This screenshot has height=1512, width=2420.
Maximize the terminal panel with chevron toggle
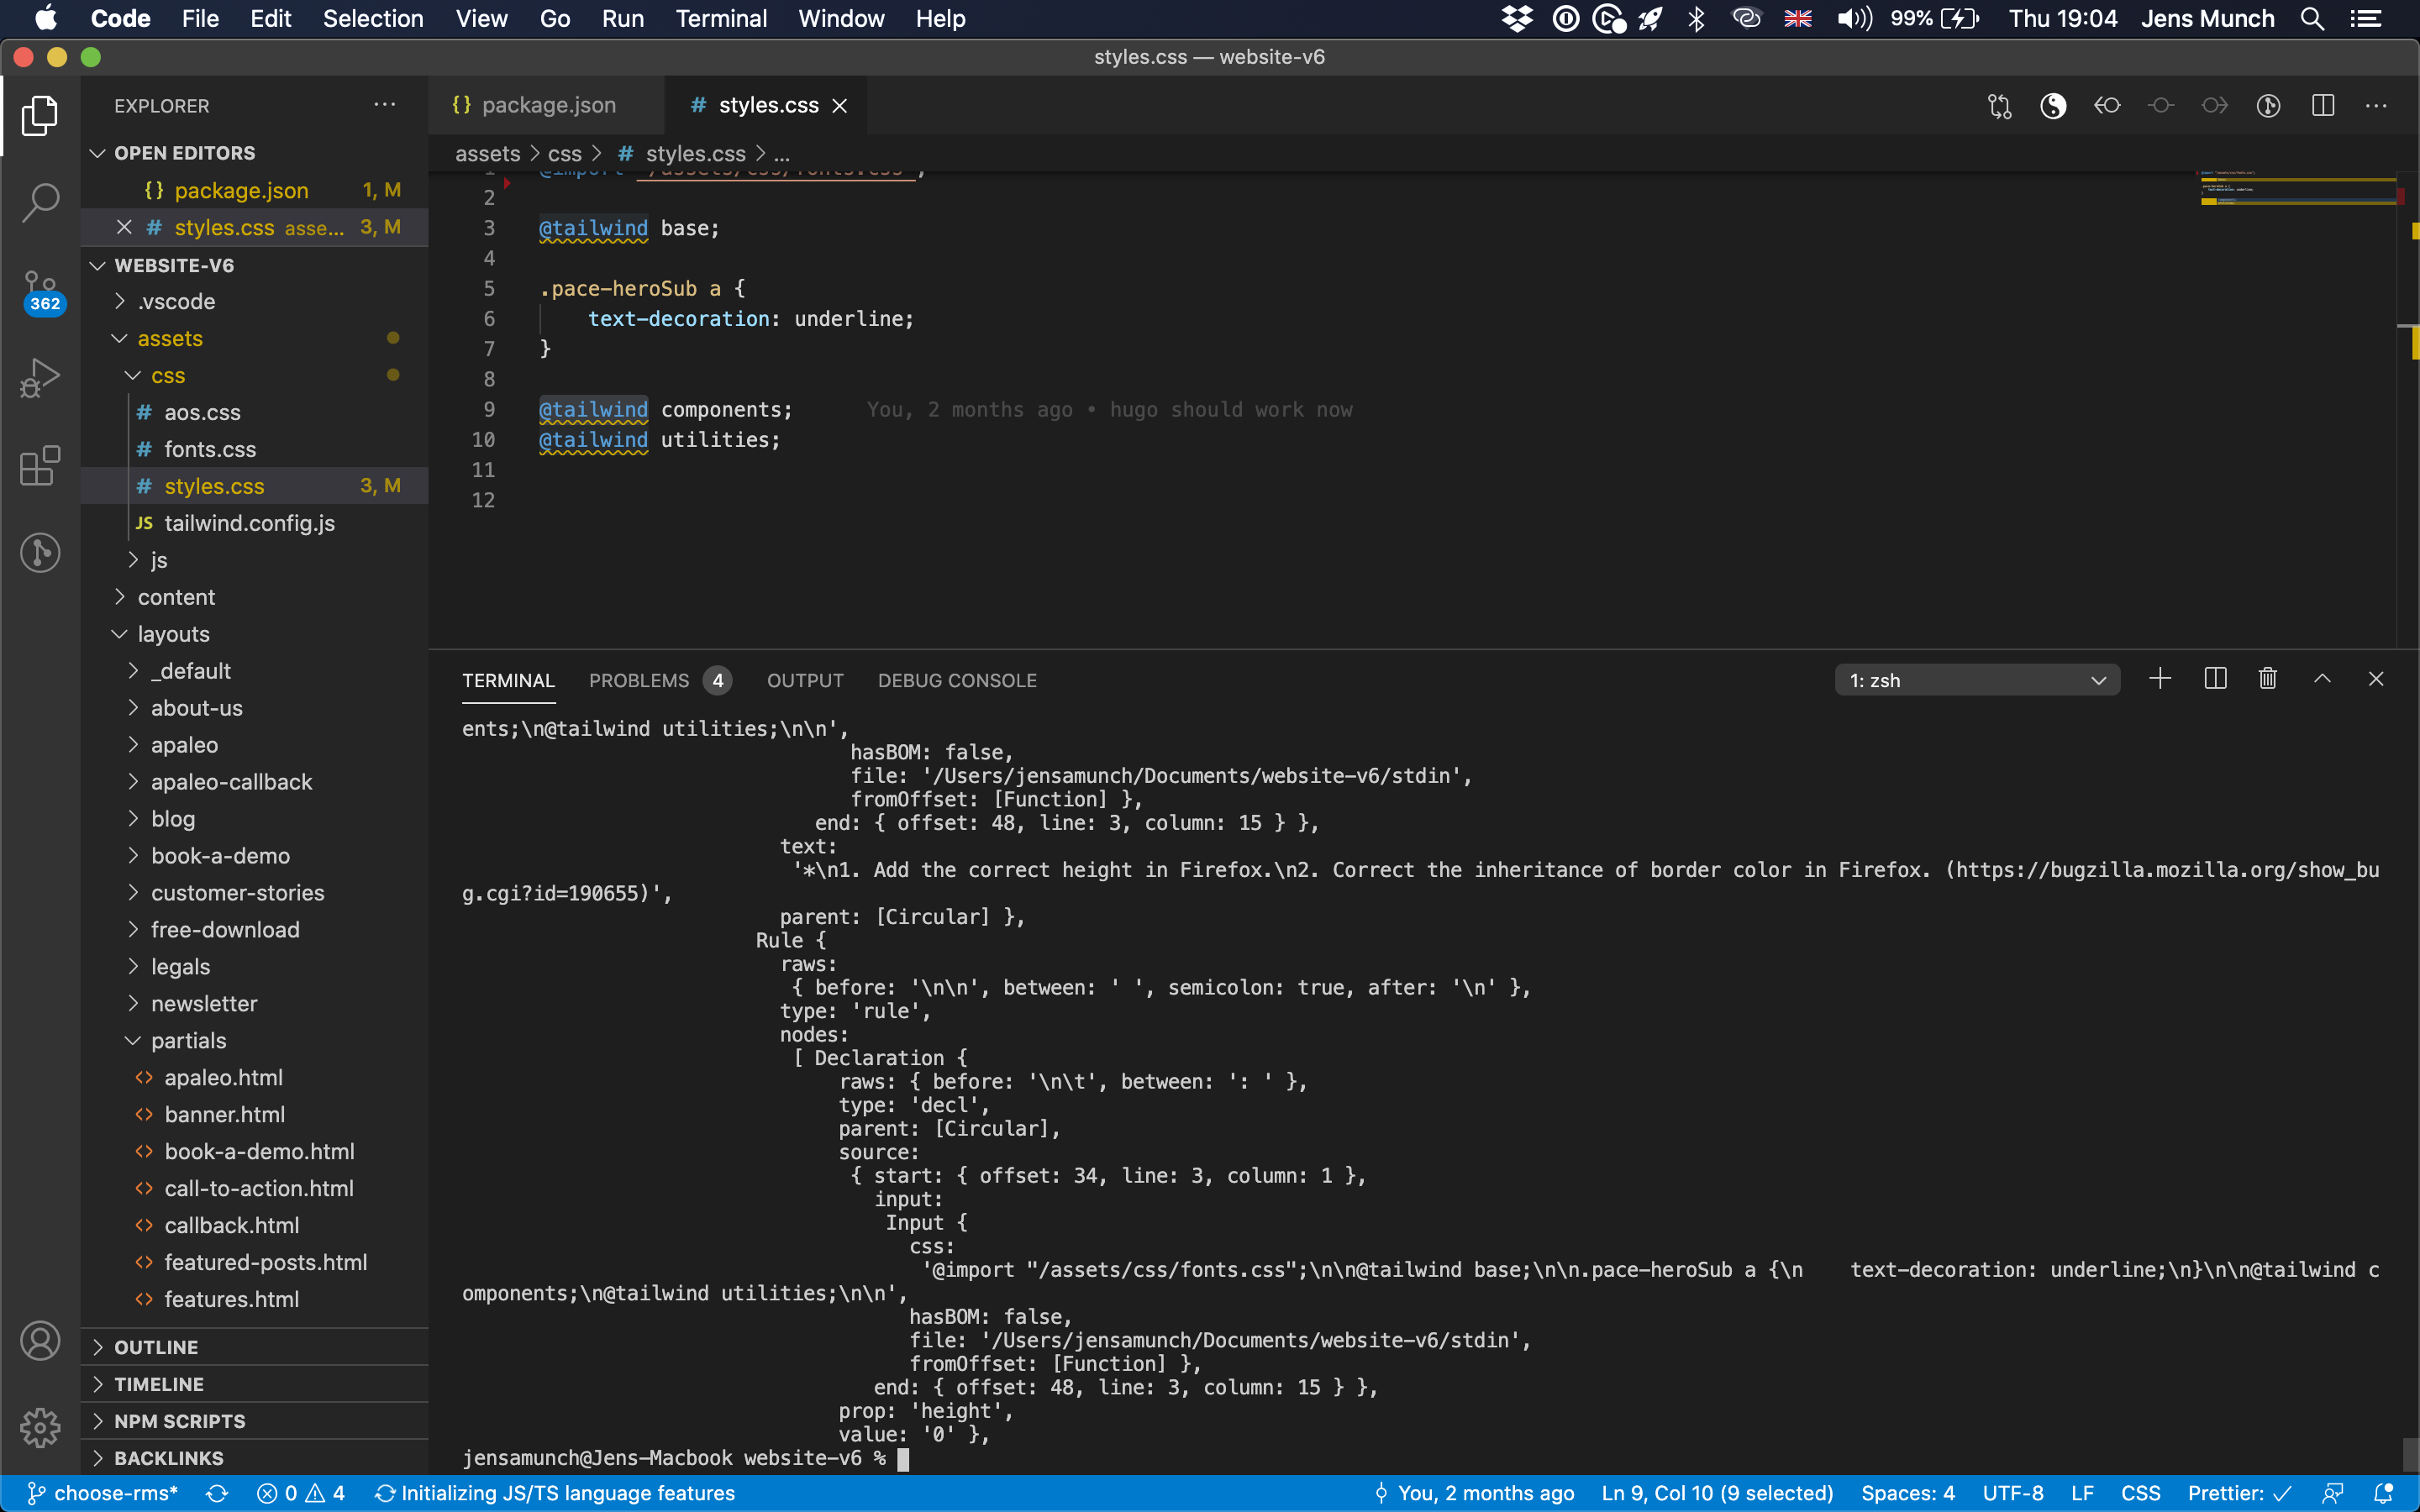tap(2322, 679)
